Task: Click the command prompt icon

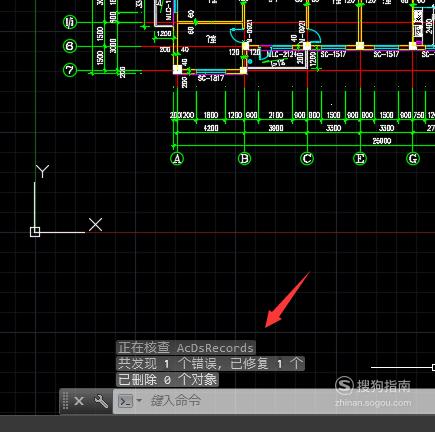Action: [126, 401]
